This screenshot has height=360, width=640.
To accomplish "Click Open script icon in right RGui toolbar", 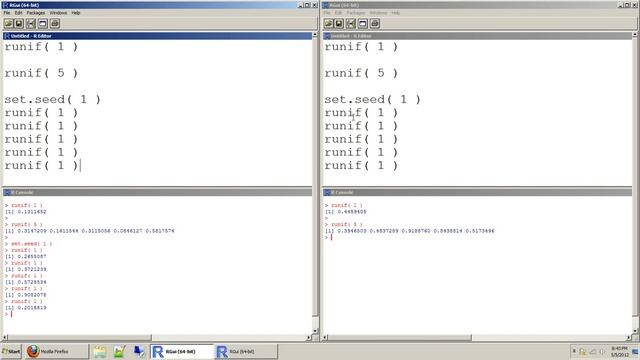I will (x=328, y=23).
